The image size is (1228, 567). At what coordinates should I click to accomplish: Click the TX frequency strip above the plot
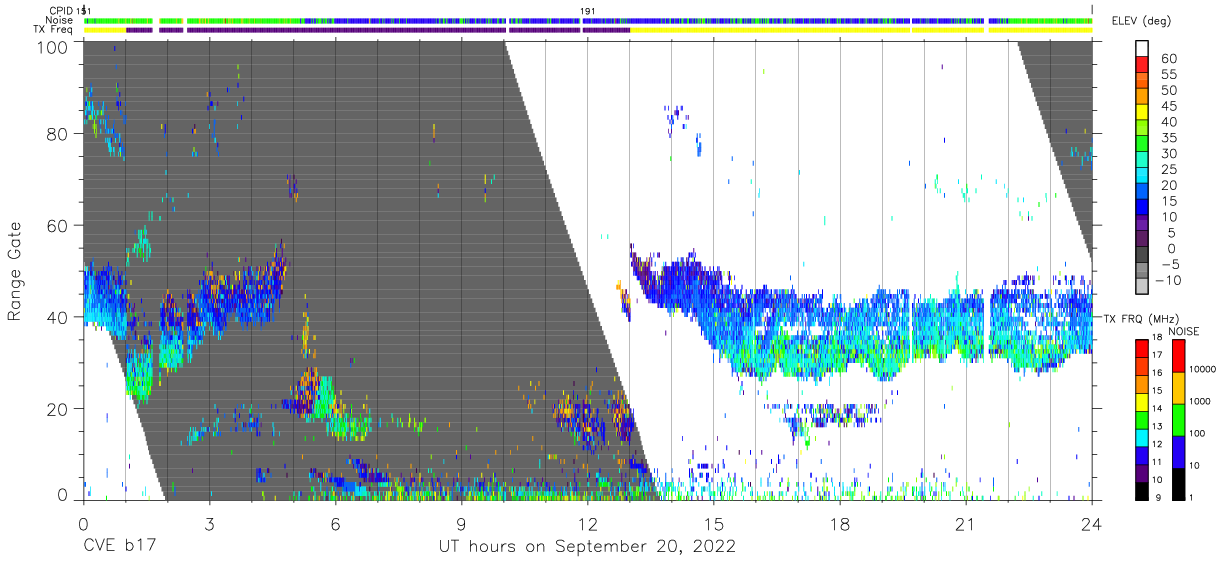[588, 30]
